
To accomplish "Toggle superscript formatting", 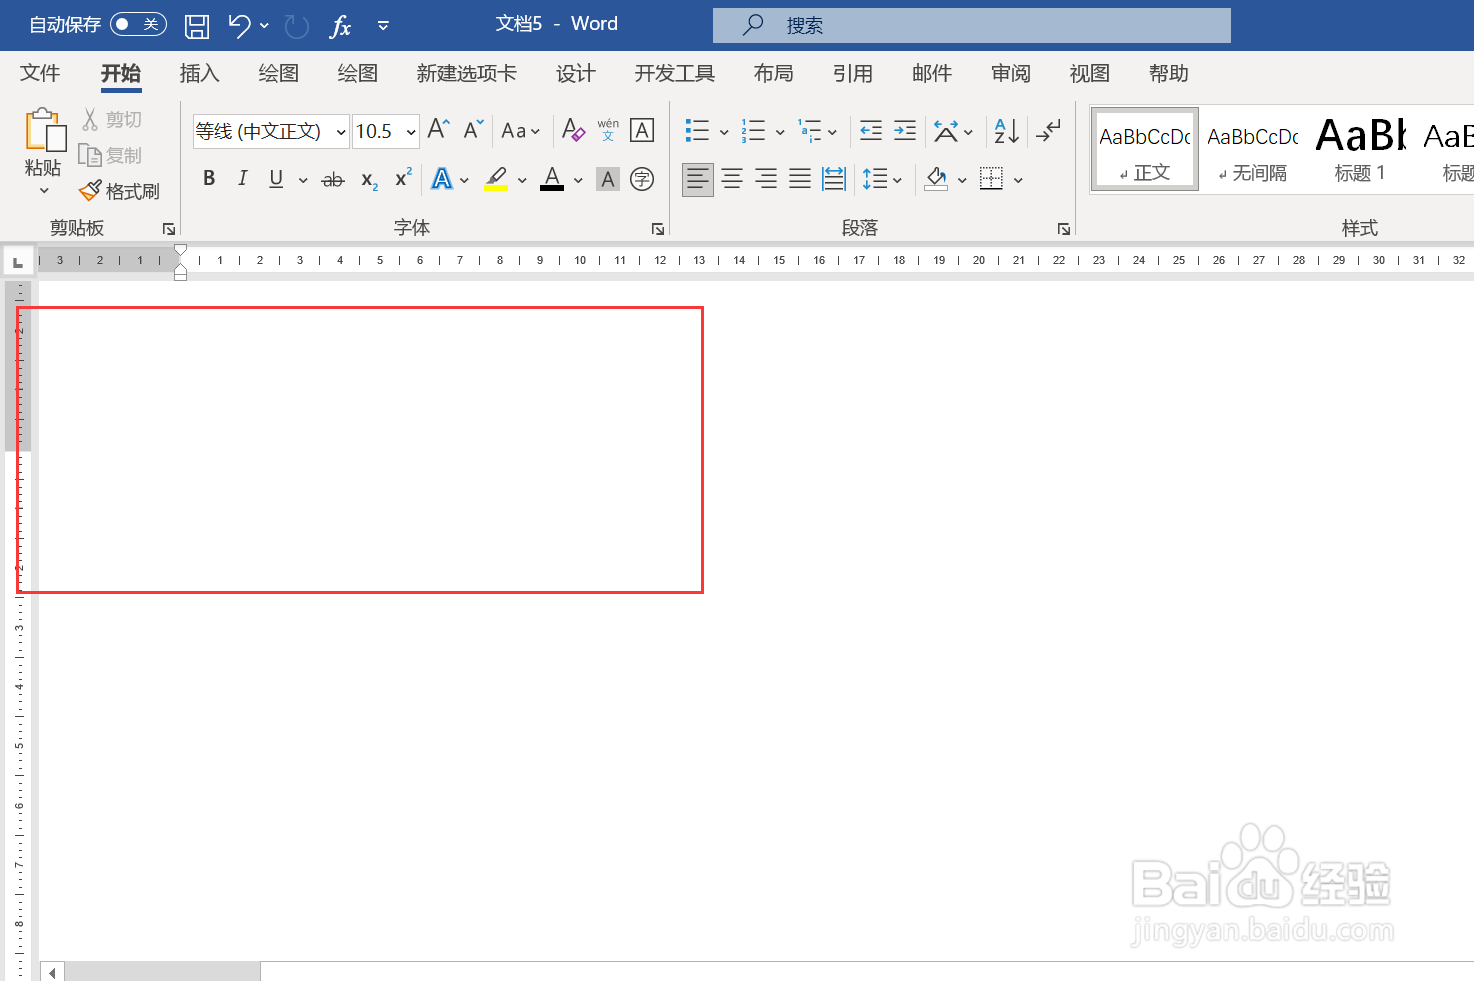I will 403,178.
